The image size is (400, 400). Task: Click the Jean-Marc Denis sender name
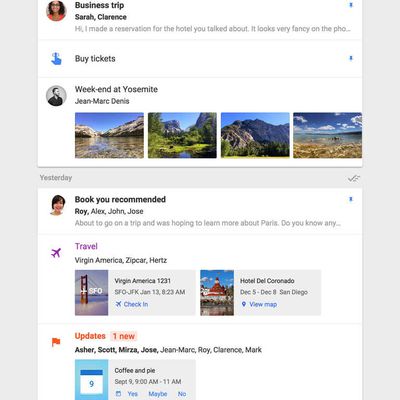102,101
